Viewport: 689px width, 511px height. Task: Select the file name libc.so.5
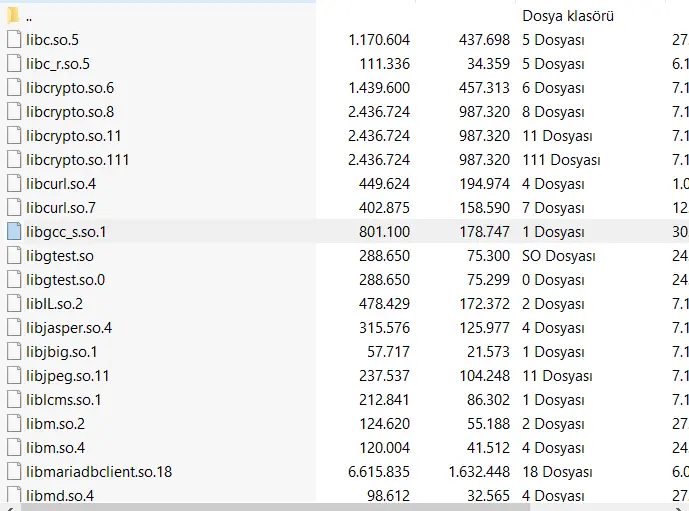coord(52,40)
